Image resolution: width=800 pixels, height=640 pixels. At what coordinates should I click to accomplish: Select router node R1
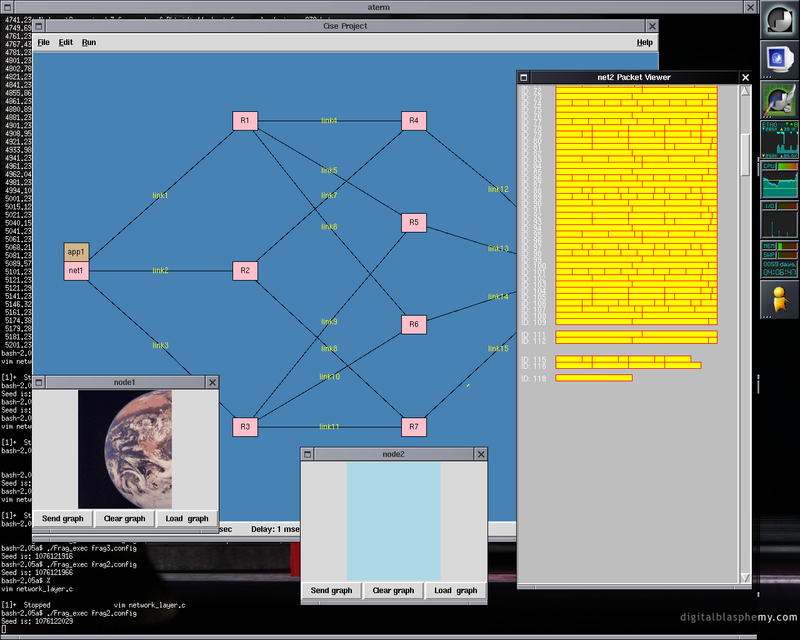tap(245, 121)
